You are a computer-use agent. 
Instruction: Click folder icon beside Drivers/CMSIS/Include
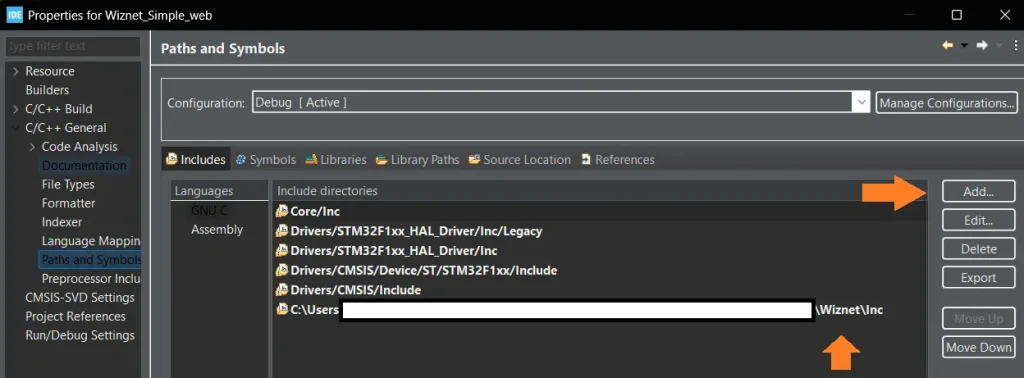281,289
